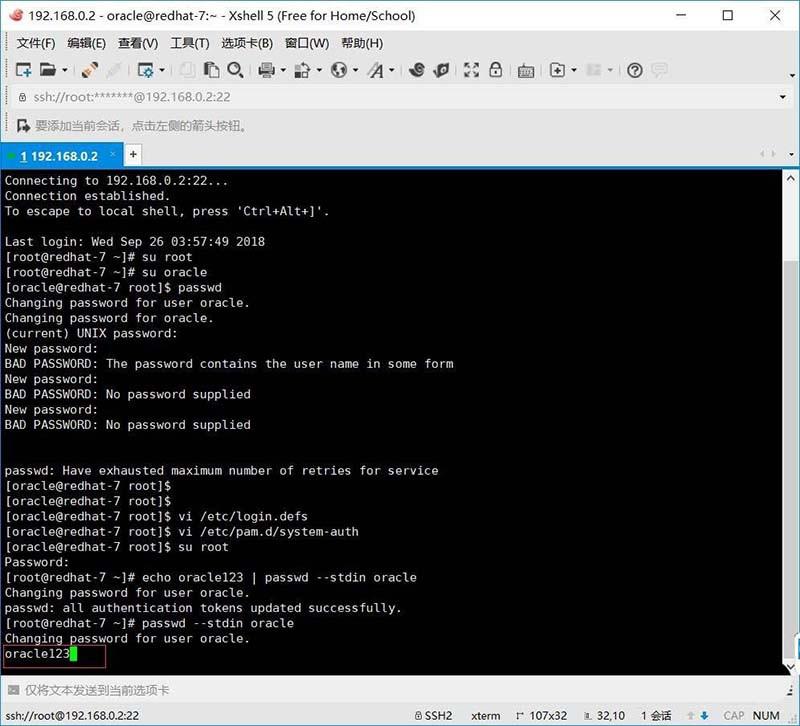Enter full screen via the toolbar icon
Image resolution: width=800 pixels, height=726 pixels.
pos(472,70)
